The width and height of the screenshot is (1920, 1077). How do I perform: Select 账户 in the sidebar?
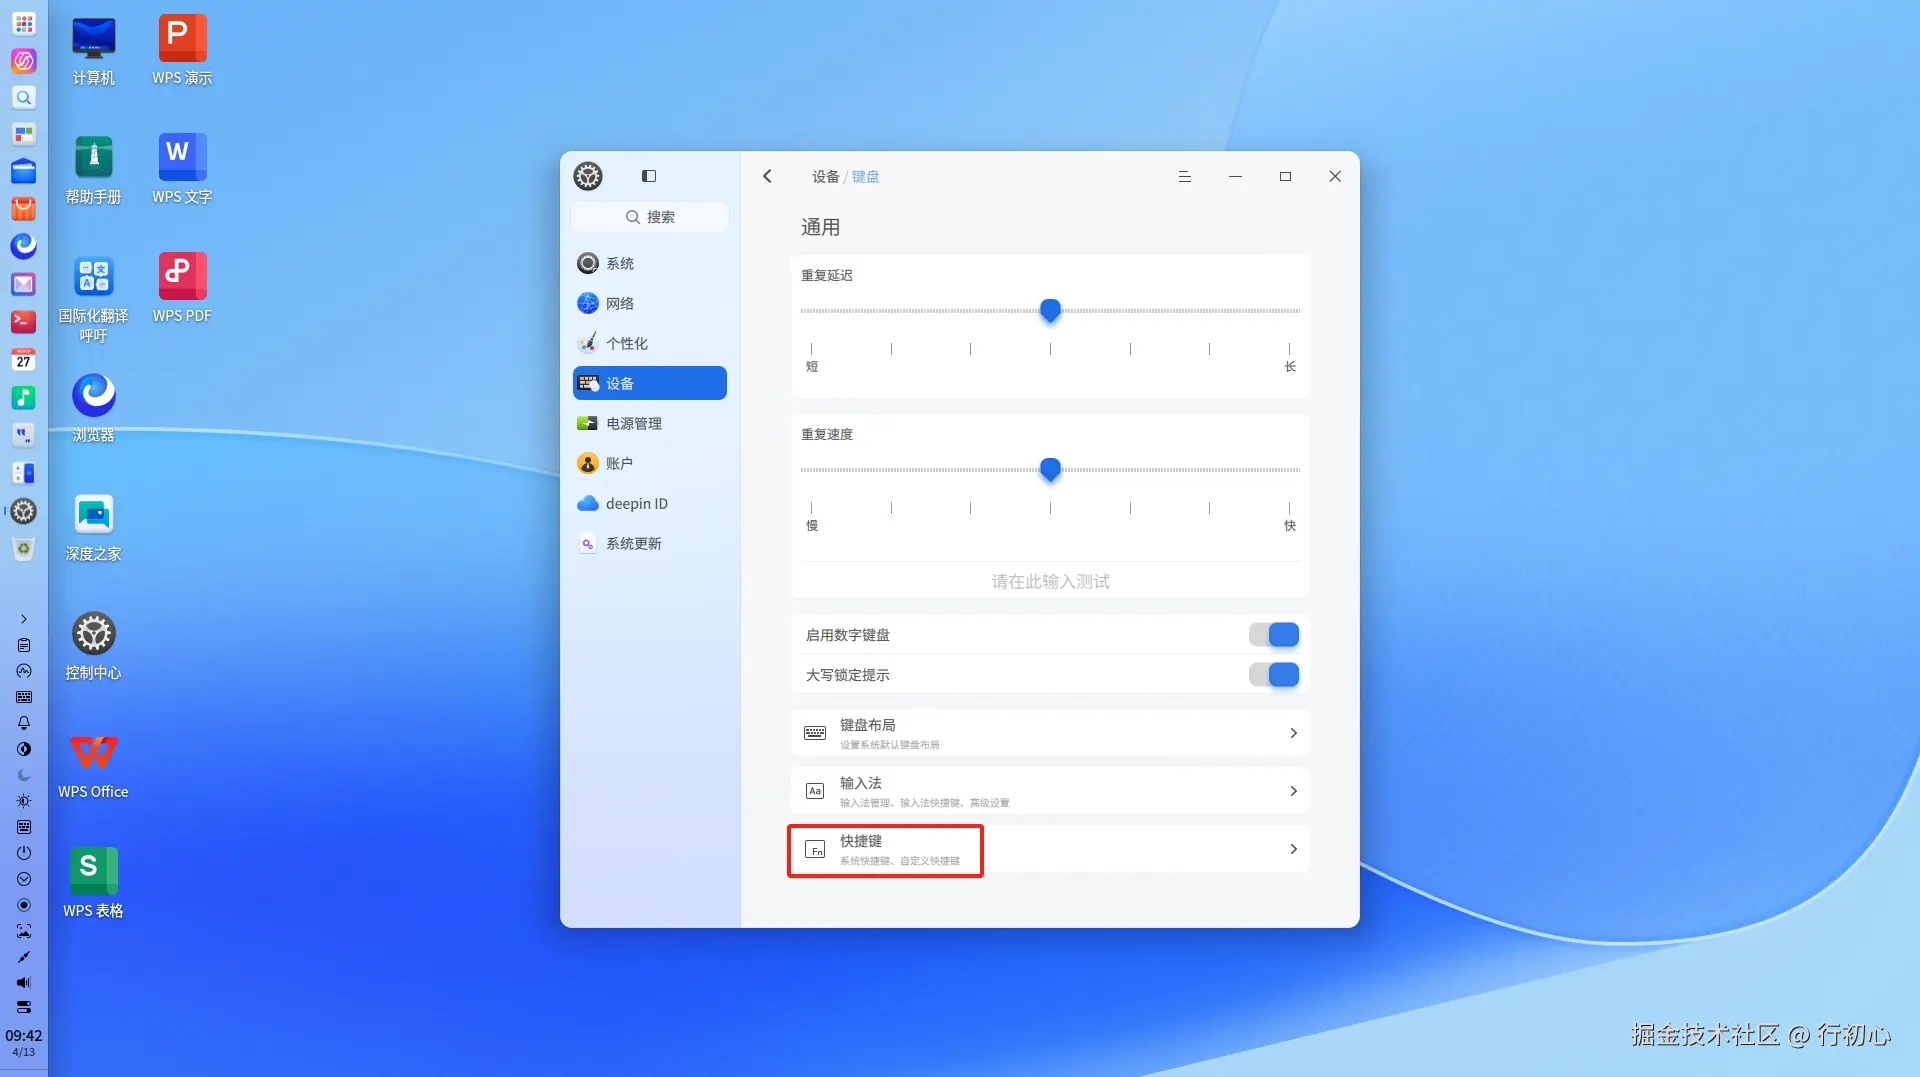click(650, 463)
